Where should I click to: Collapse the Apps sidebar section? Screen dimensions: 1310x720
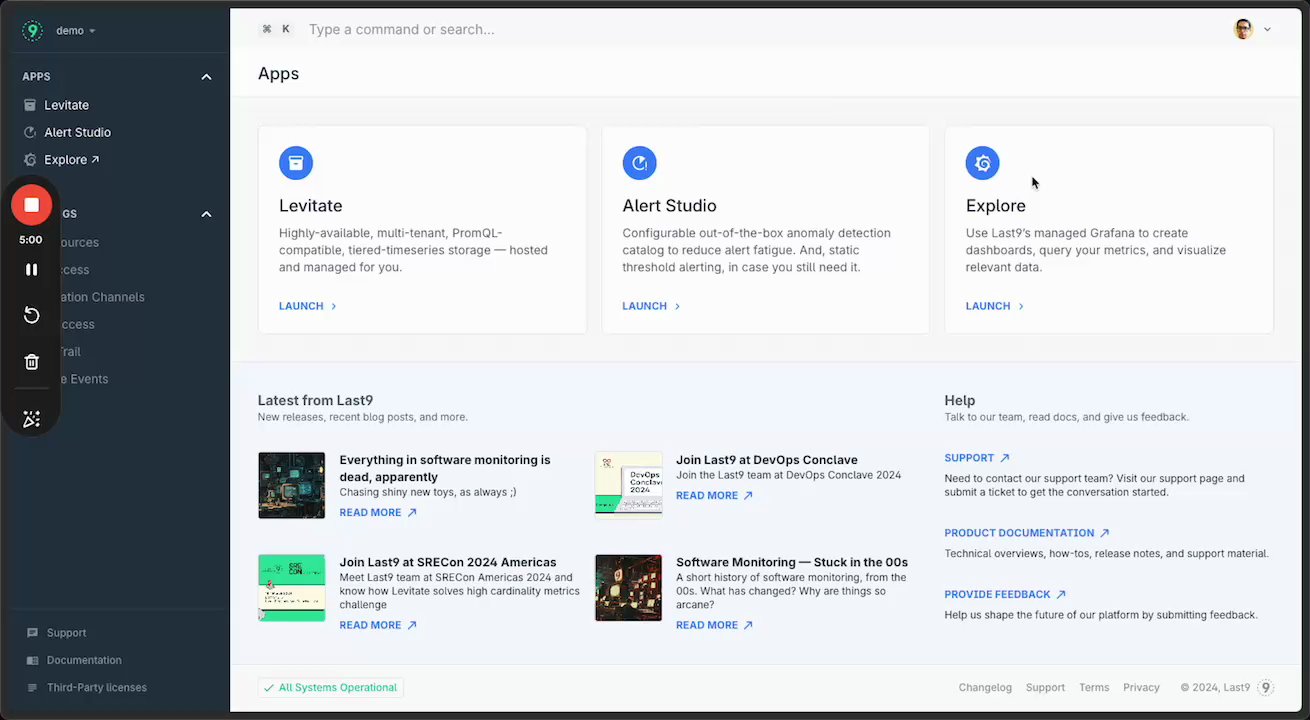(206, 77)
